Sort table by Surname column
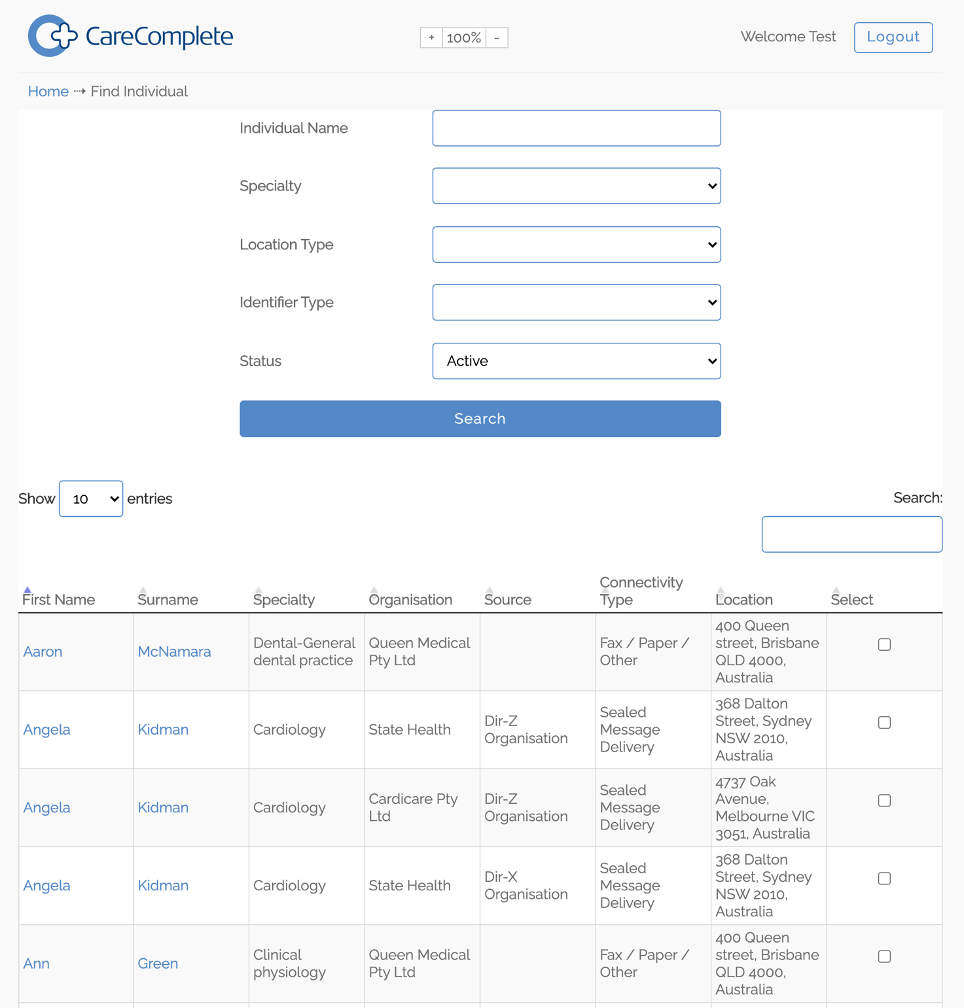 168,599
